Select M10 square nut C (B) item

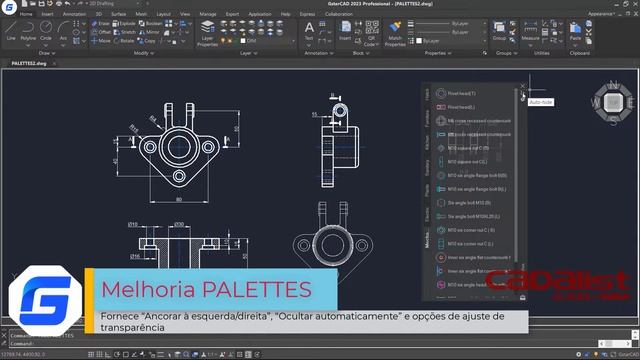click(x=462, y=148)
